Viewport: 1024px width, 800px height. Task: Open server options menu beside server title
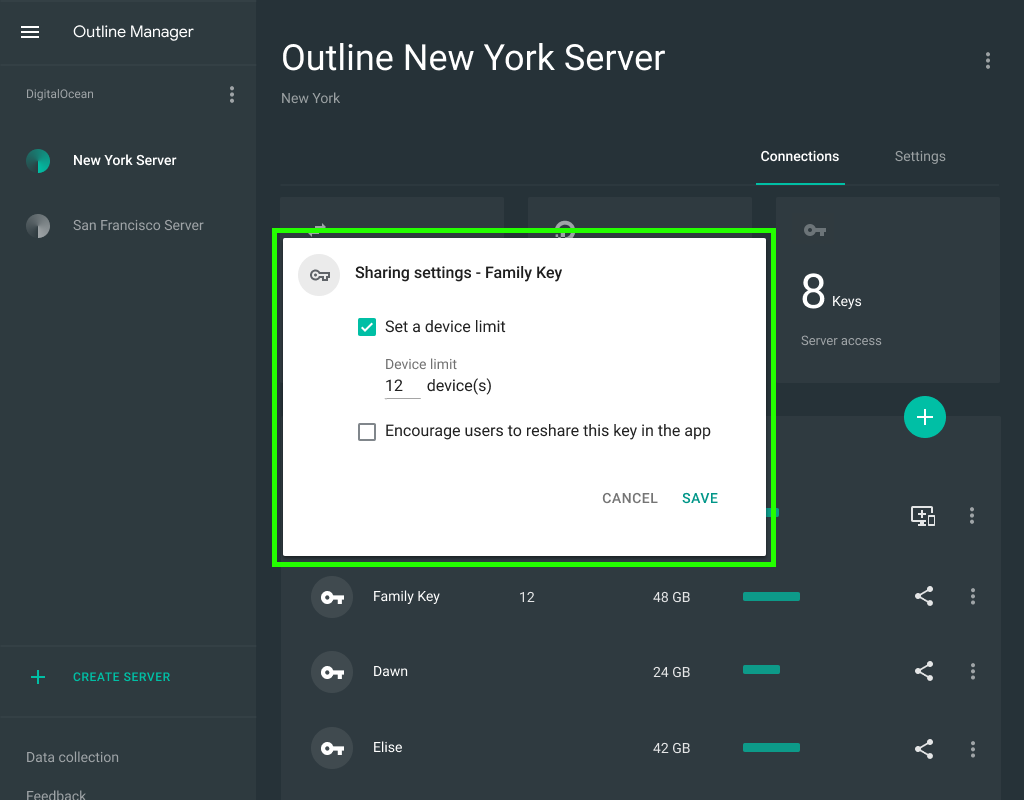click(987, 61)
